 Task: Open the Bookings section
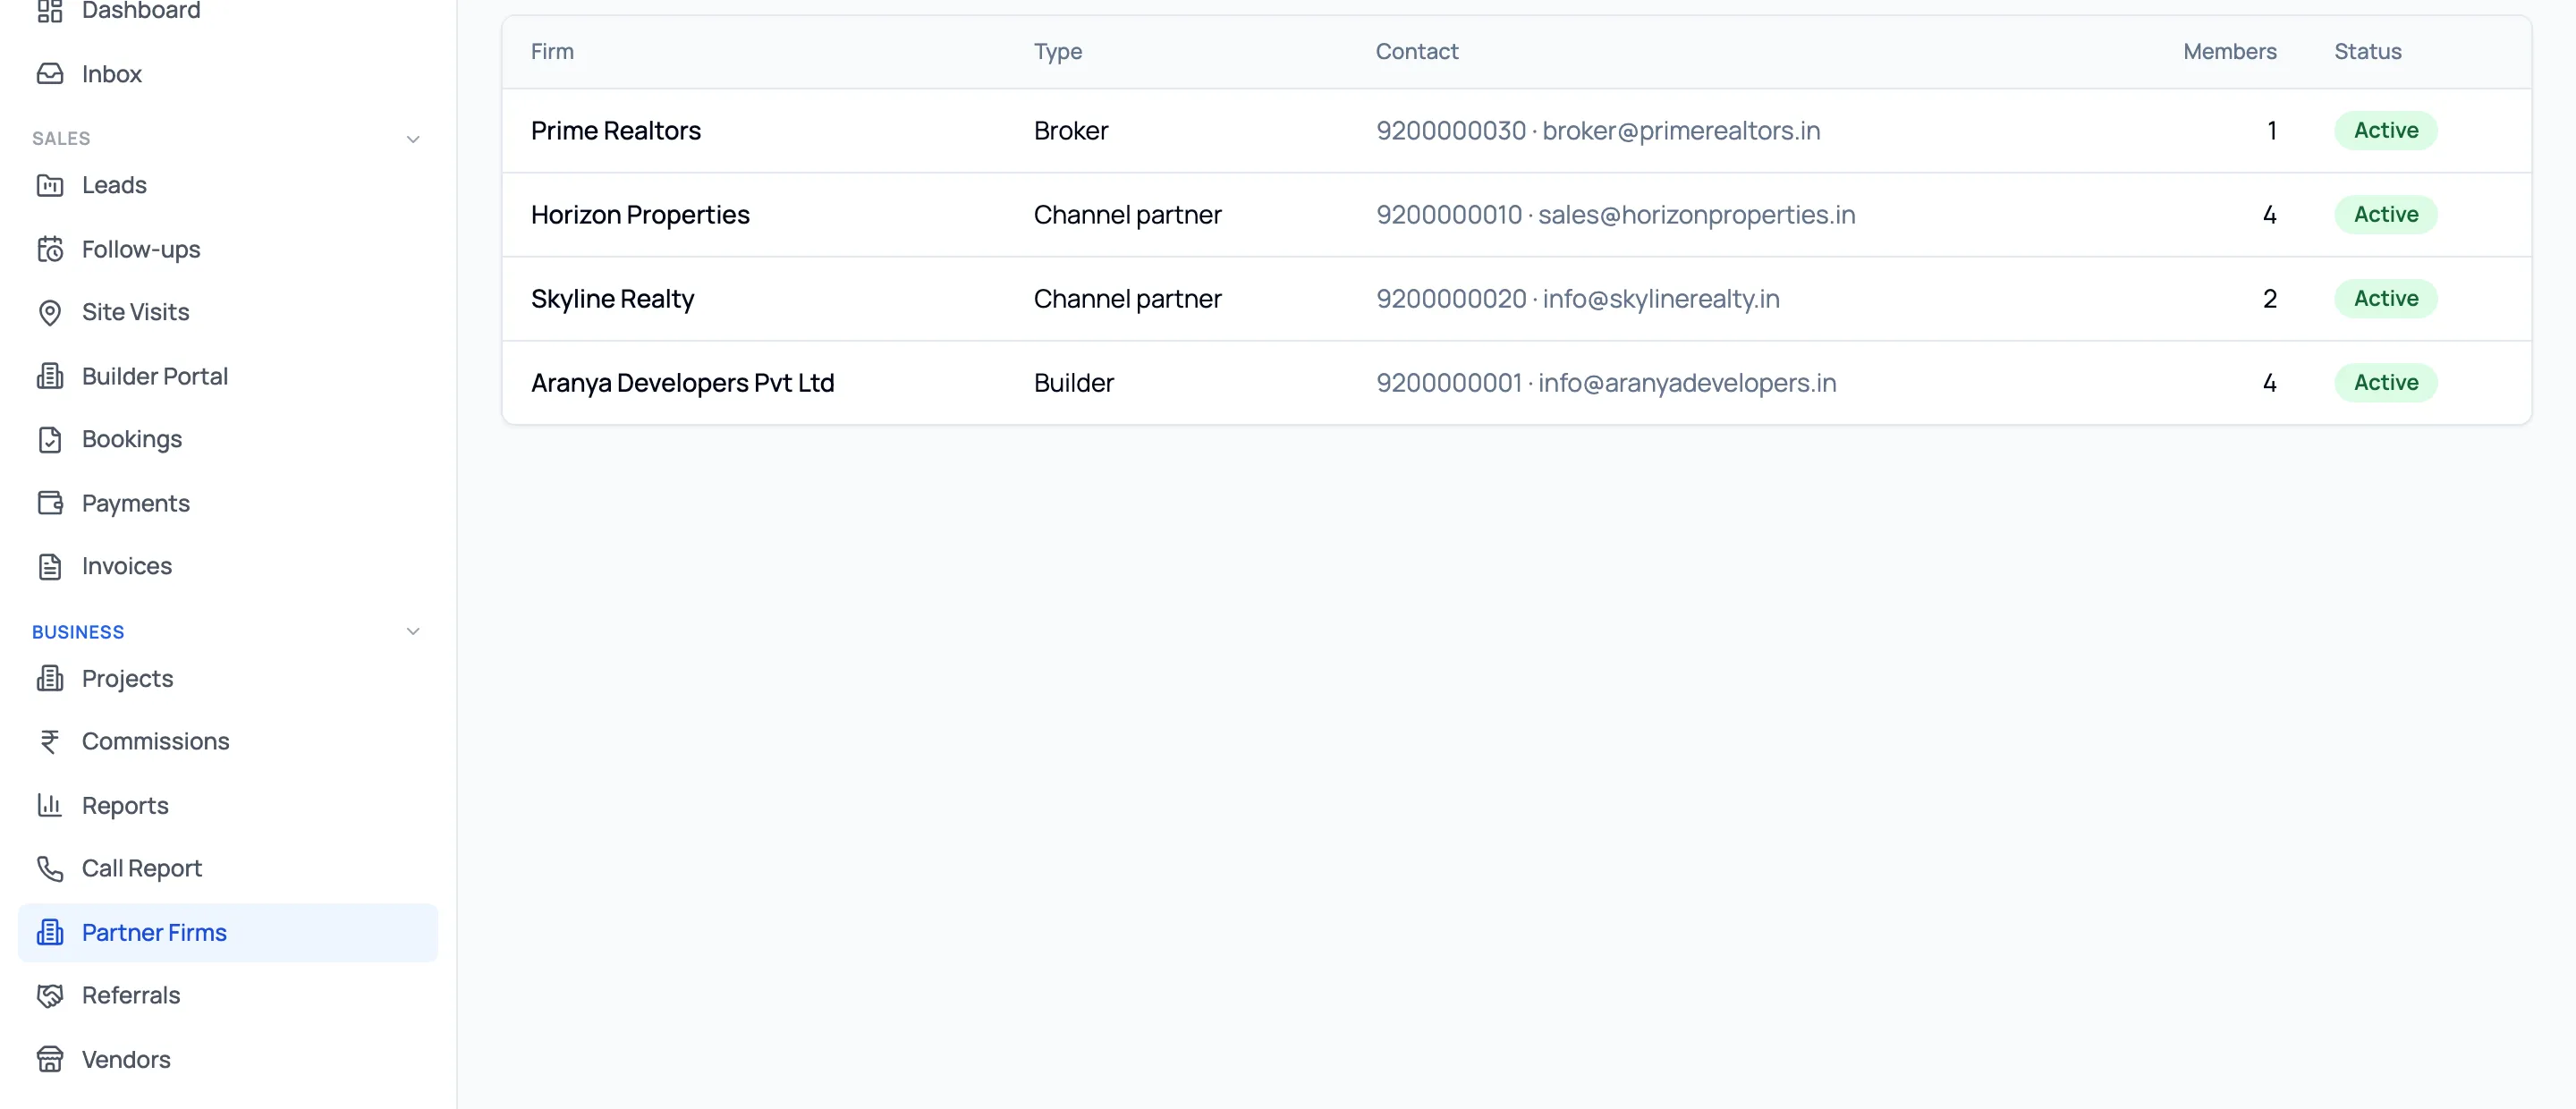click(228, 439)
